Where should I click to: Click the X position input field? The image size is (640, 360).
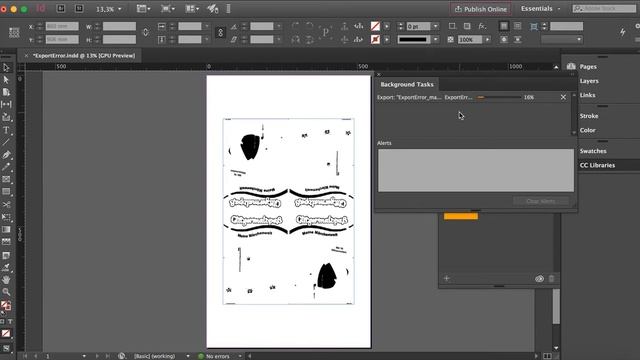62,26
